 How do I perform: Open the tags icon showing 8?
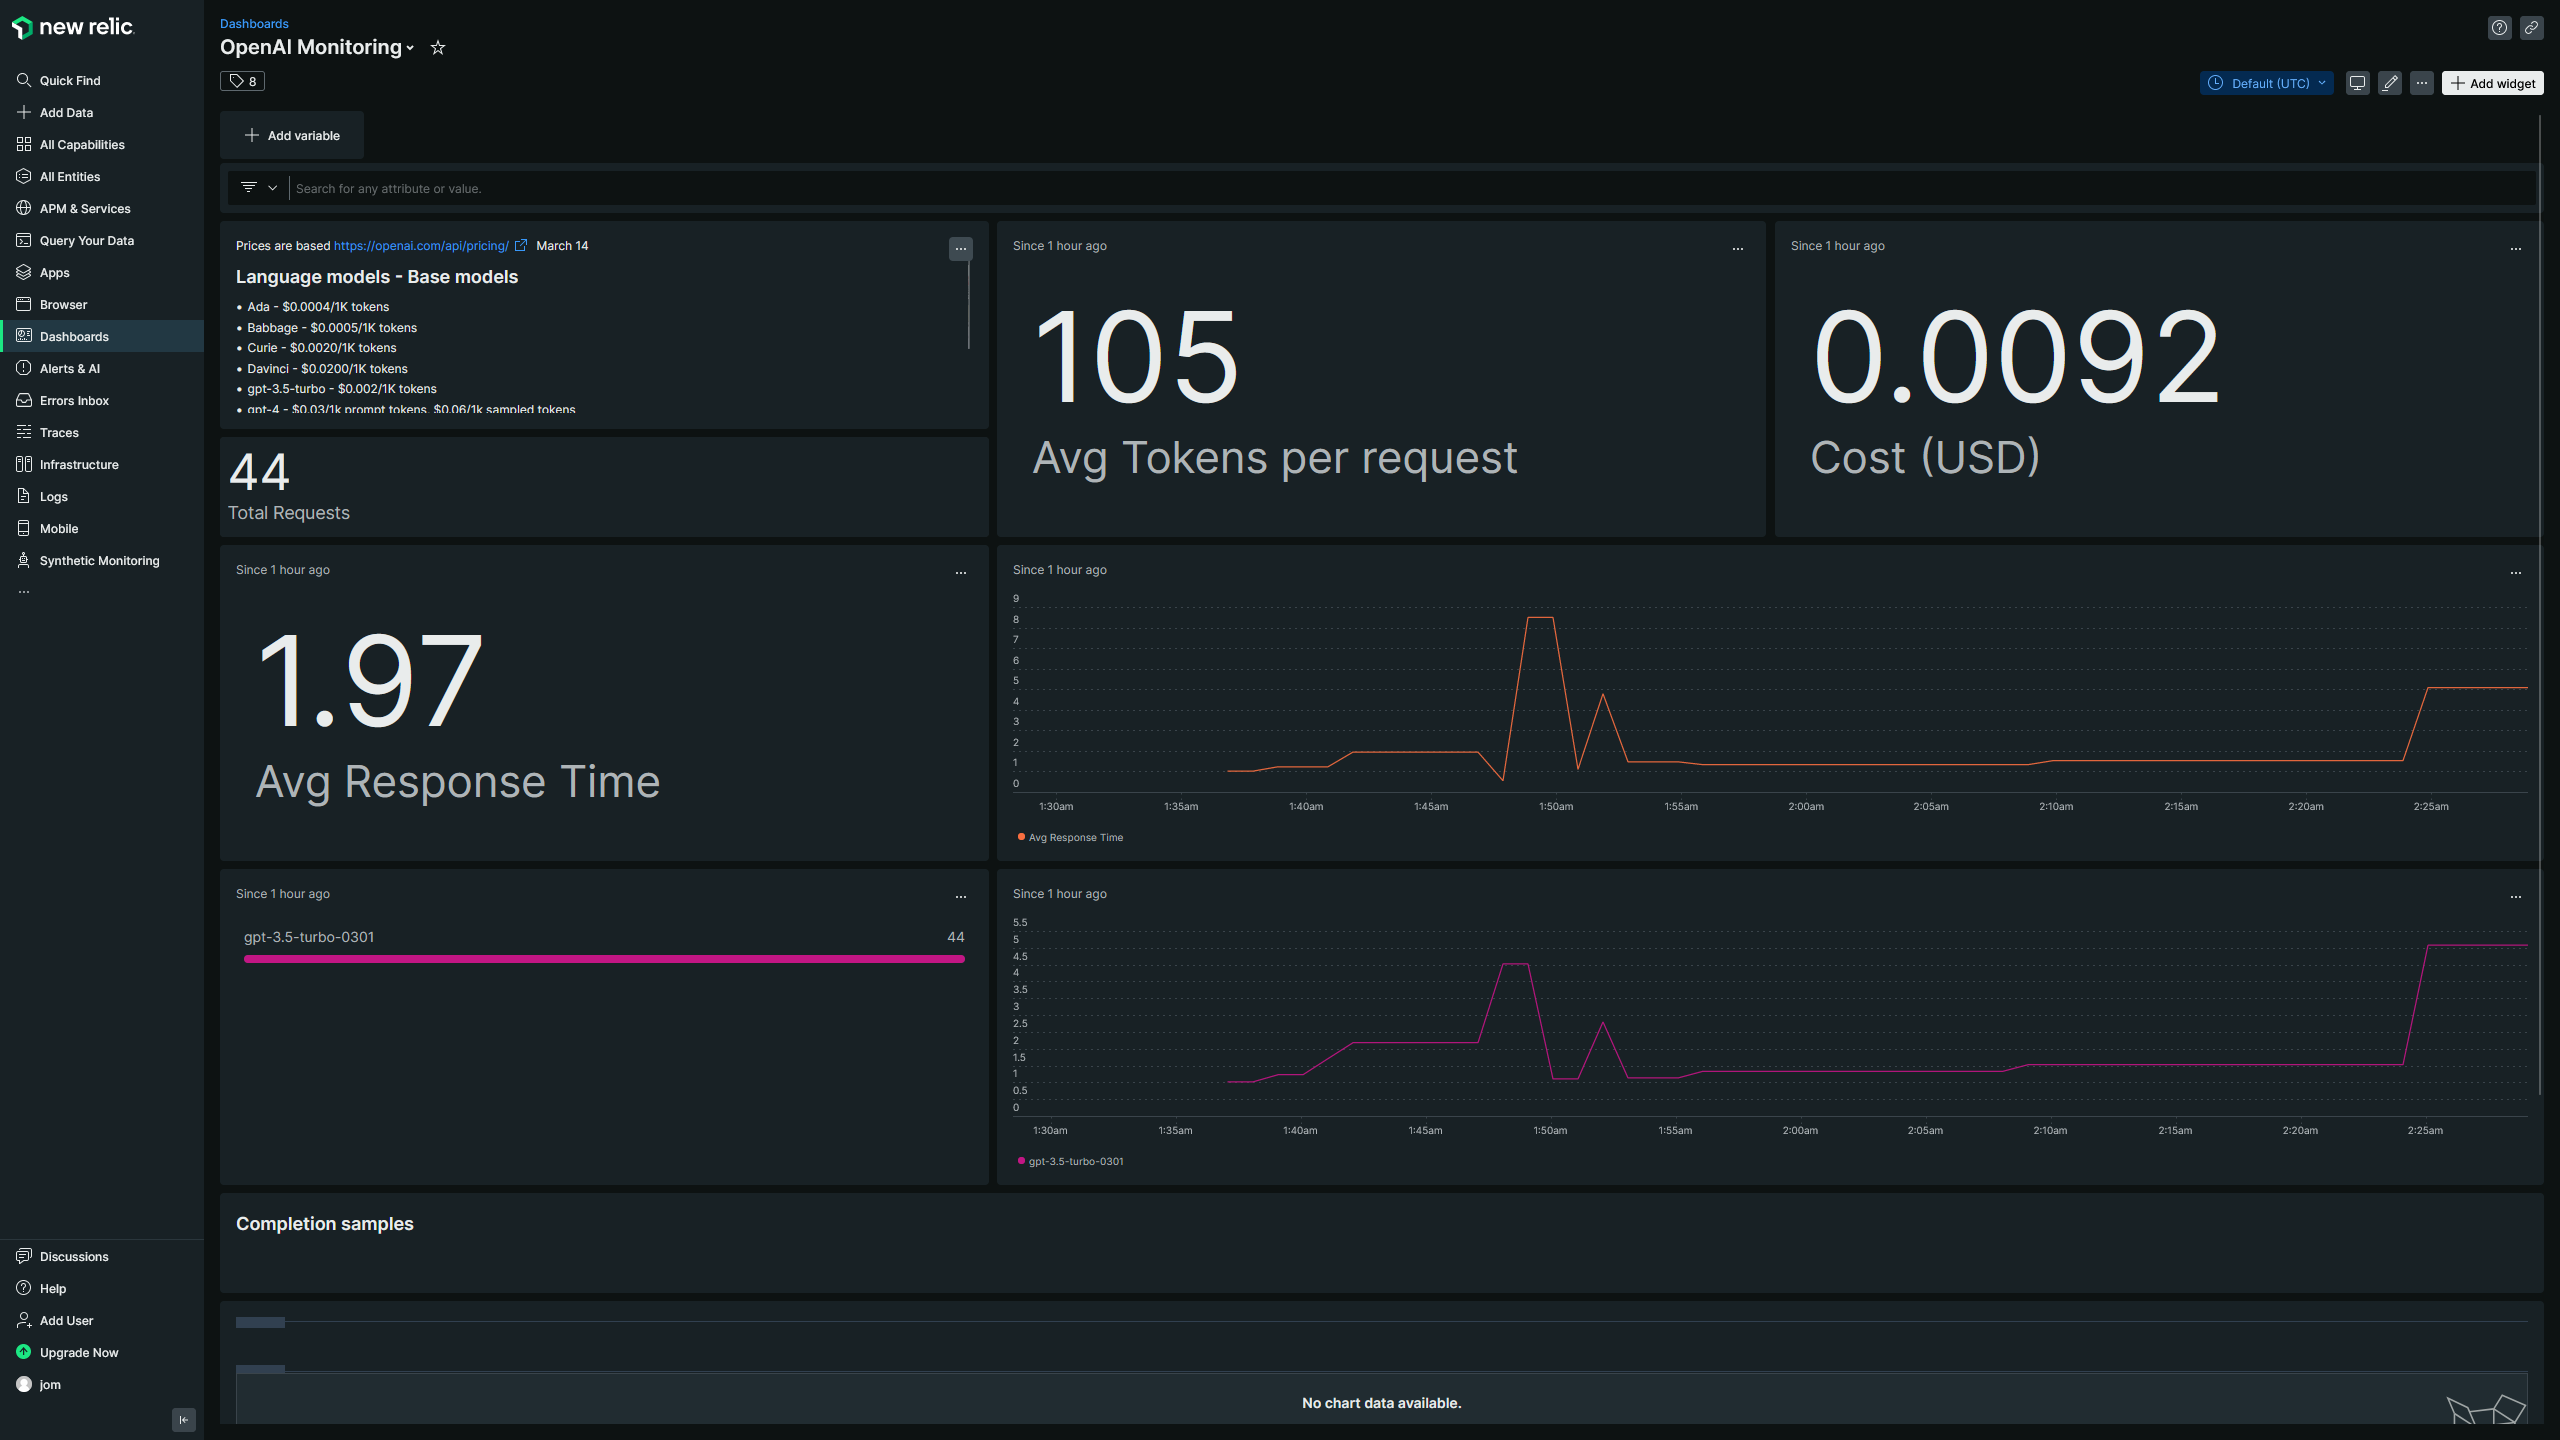point(242,81)
